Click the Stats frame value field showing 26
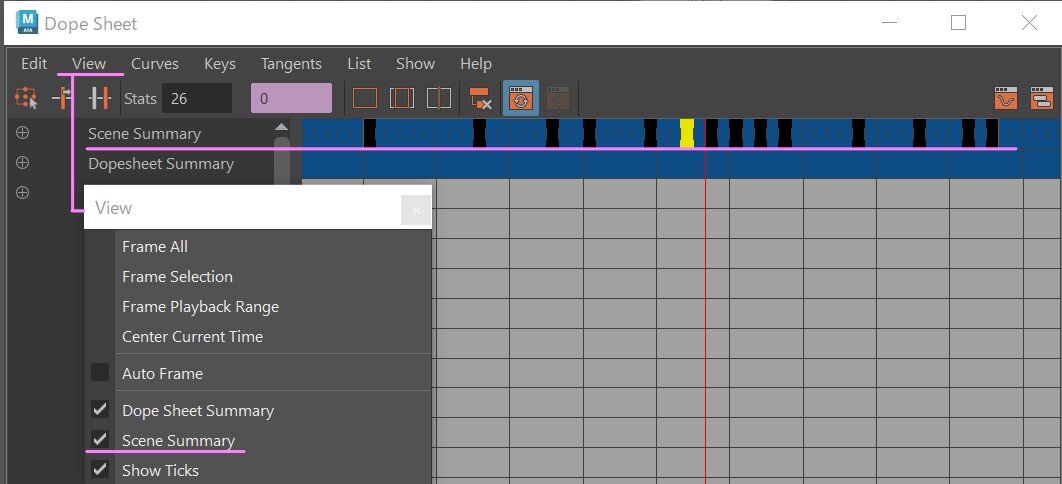 198,98
